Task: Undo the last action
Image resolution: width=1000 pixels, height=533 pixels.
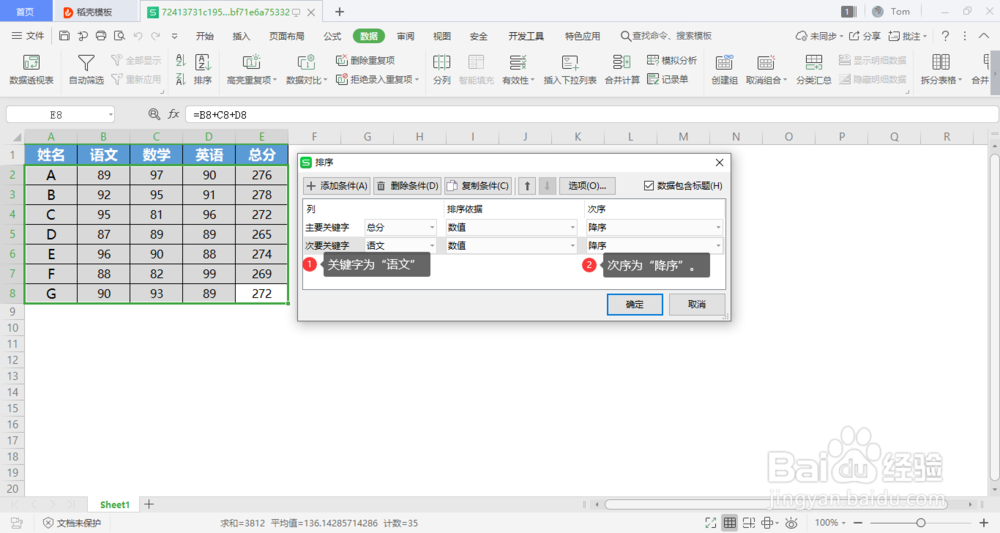Action: point(138,36)
